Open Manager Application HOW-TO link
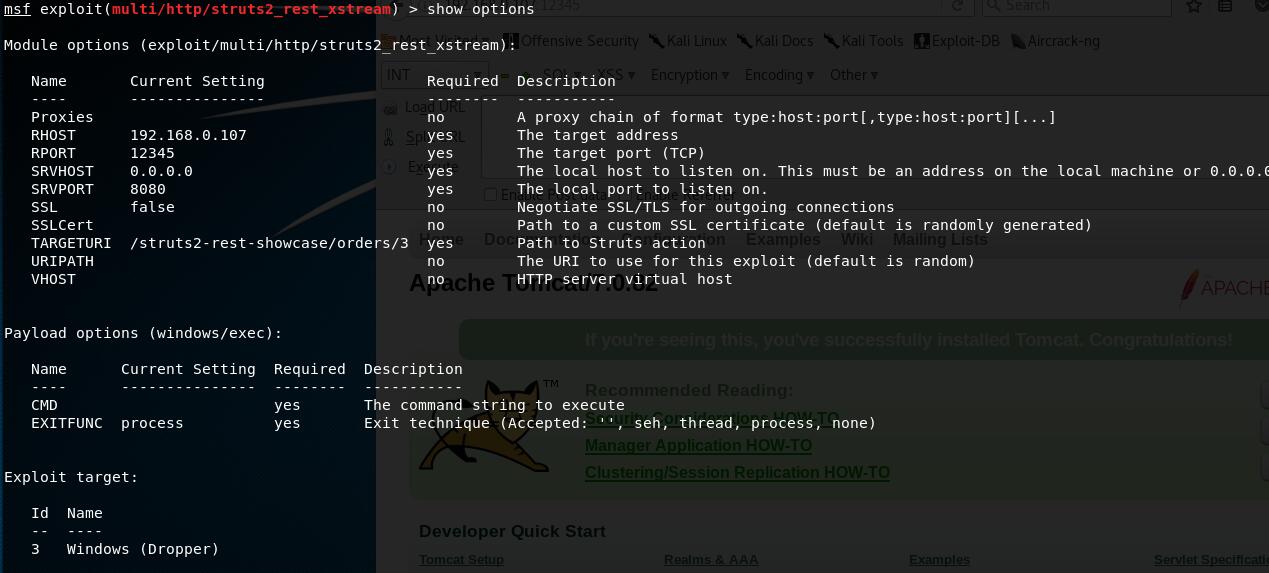The width and height of the screenshot is (1269, 573). click(x=698, y=445)
